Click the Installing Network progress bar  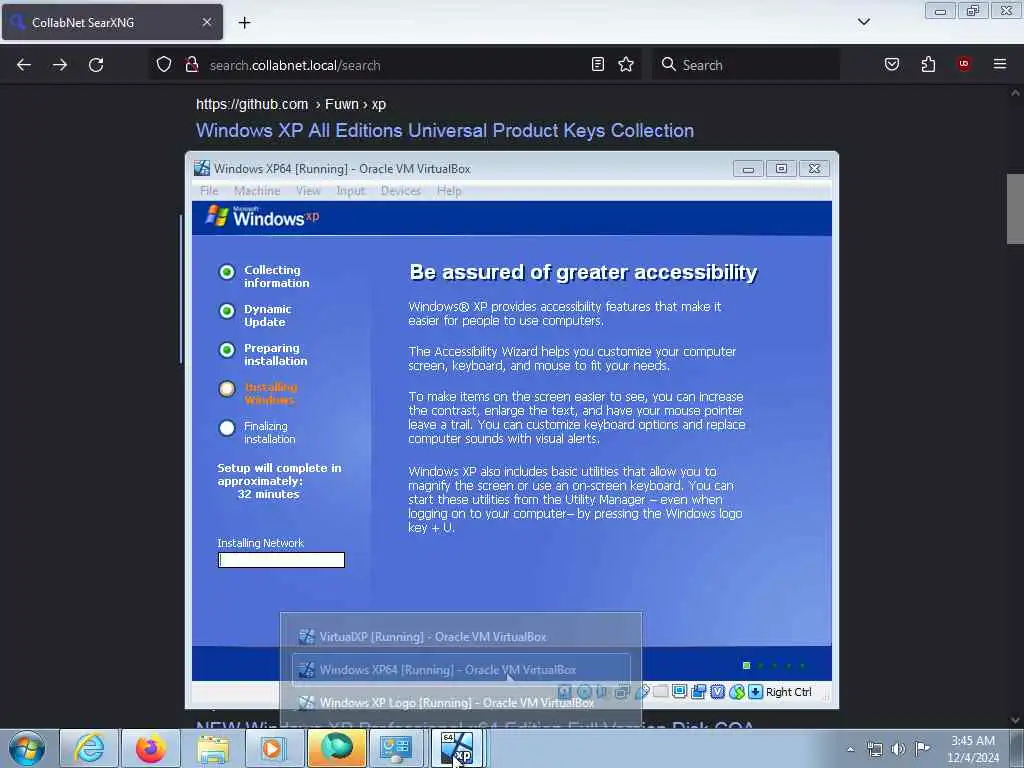[x=281, y=560]
